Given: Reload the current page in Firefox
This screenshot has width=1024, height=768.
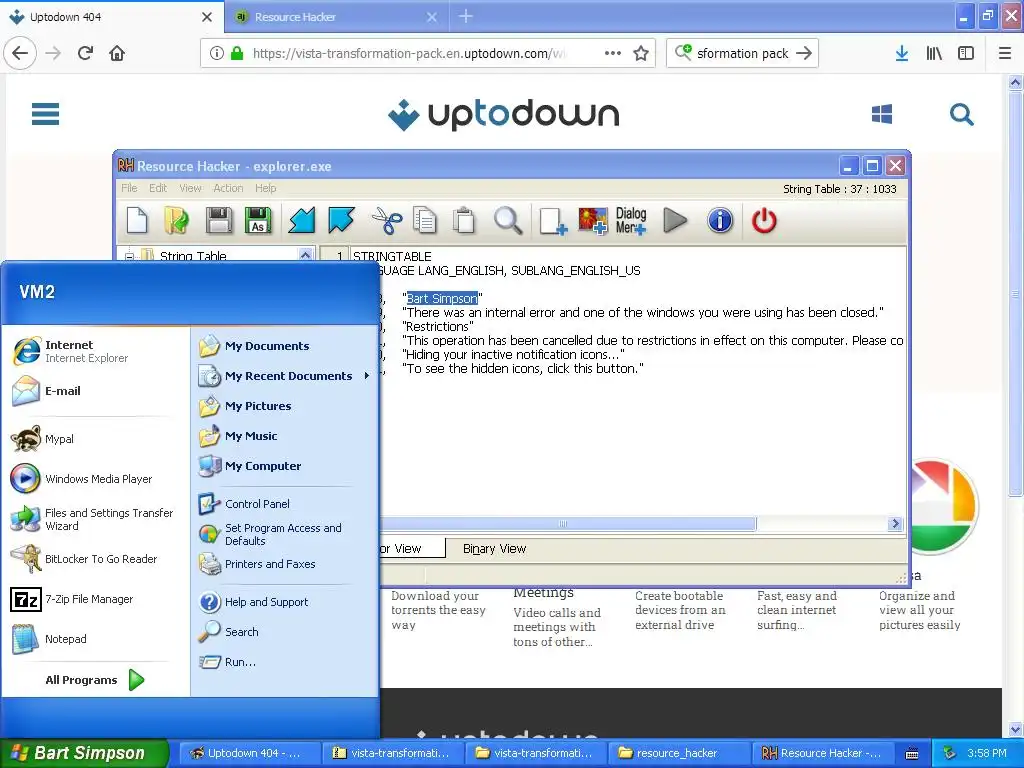Looking at the screenshot, I should pos(85,54).
